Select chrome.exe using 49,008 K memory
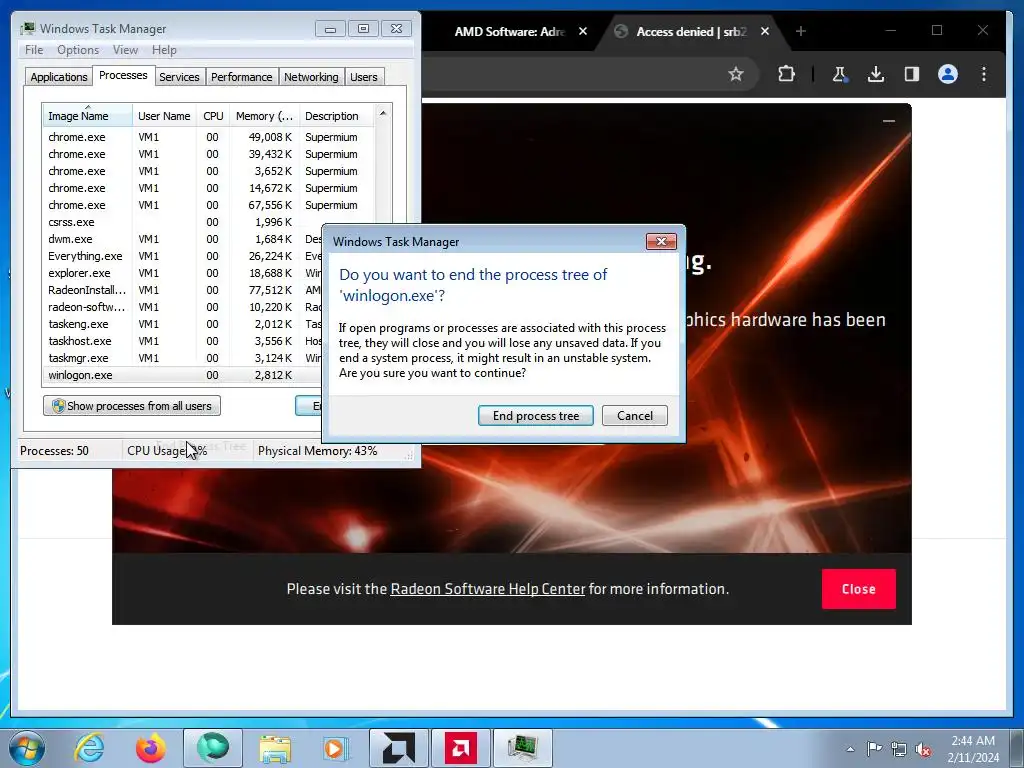This screenshot has width=1024, height=768. (209, 137)
